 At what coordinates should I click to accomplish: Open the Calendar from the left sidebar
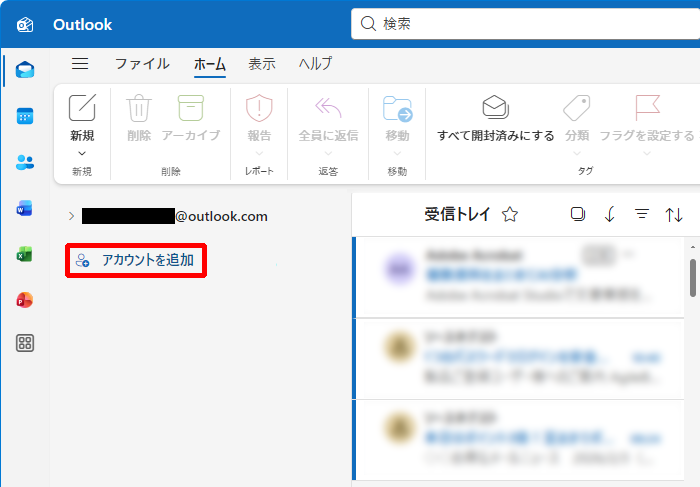(25, 116)
